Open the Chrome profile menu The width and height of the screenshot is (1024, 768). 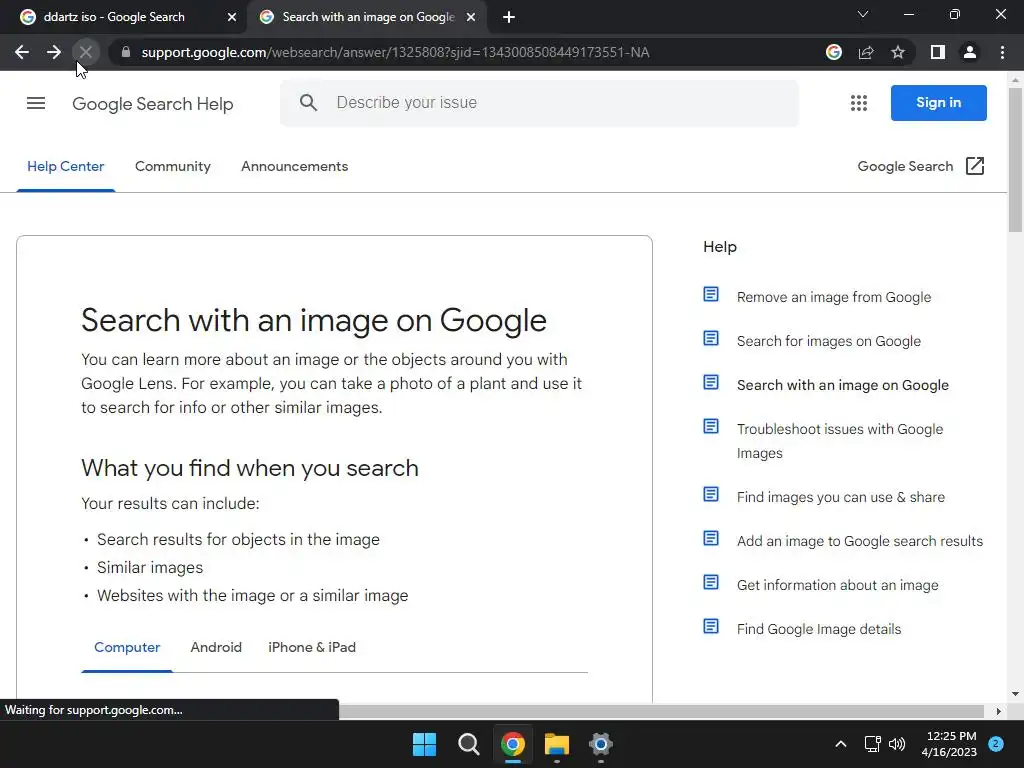(x=970, y=52)
